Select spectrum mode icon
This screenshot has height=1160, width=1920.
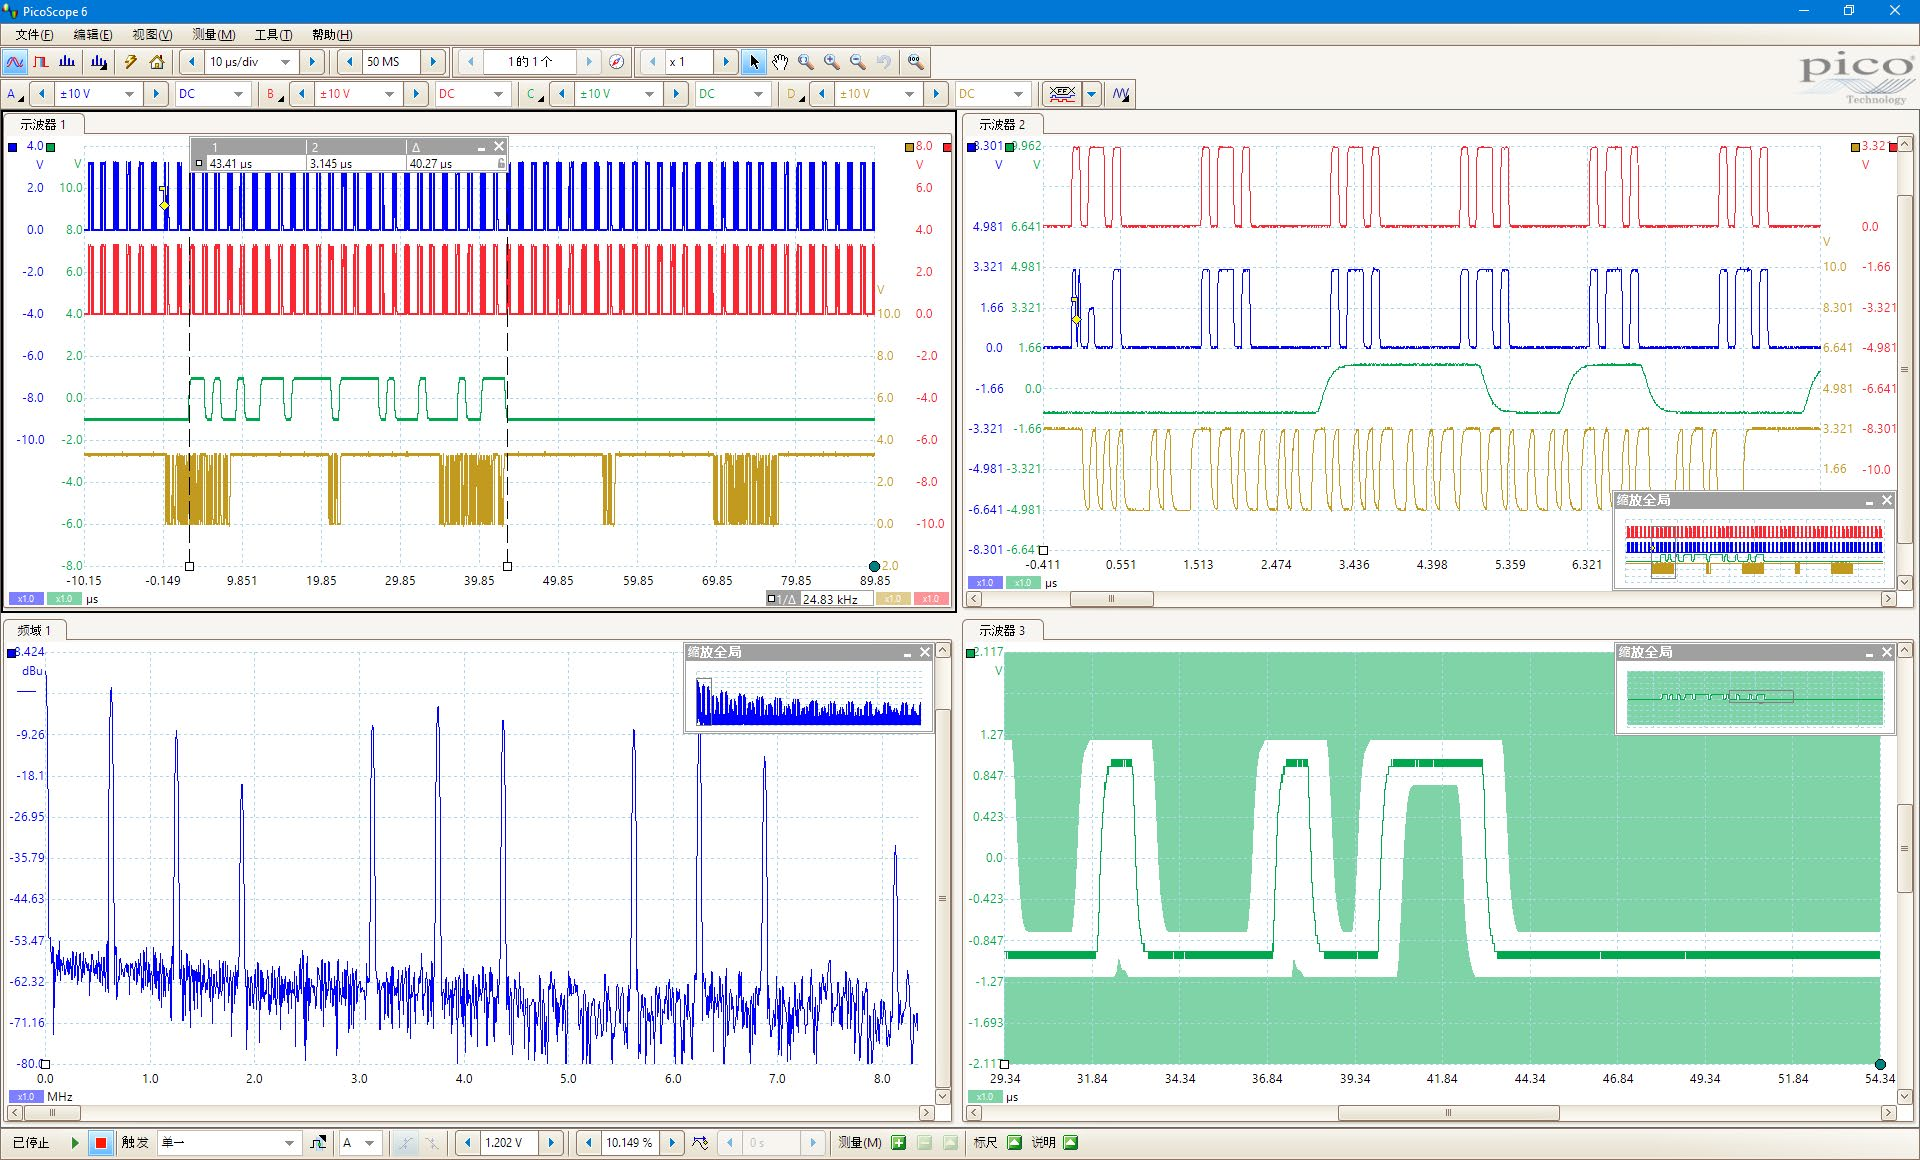pos(67,62)
